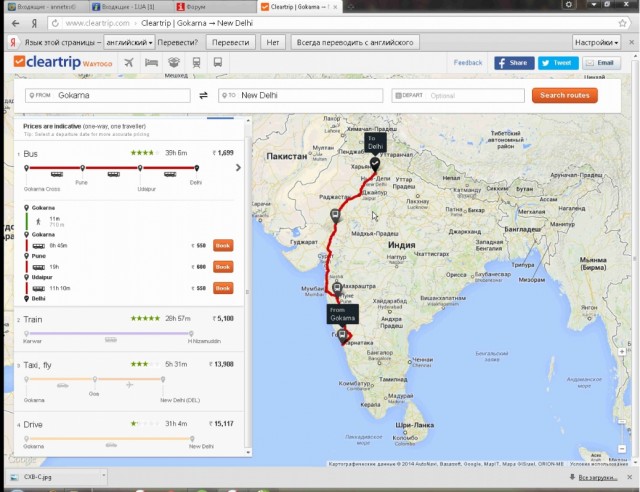
Task: Click the flights airplane icon in header
Action: coord(128,62)
